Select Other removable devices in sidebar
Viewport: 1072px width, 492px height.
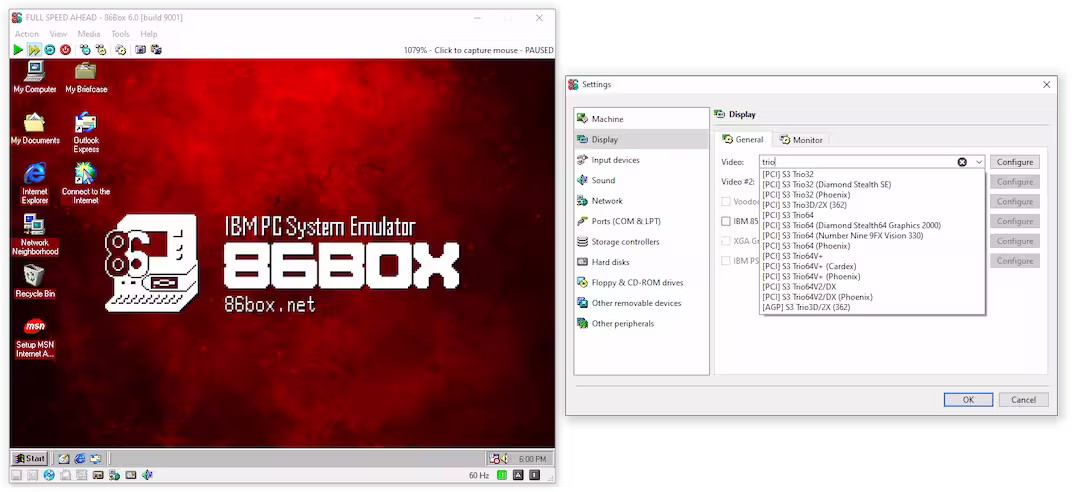point(641,303)
